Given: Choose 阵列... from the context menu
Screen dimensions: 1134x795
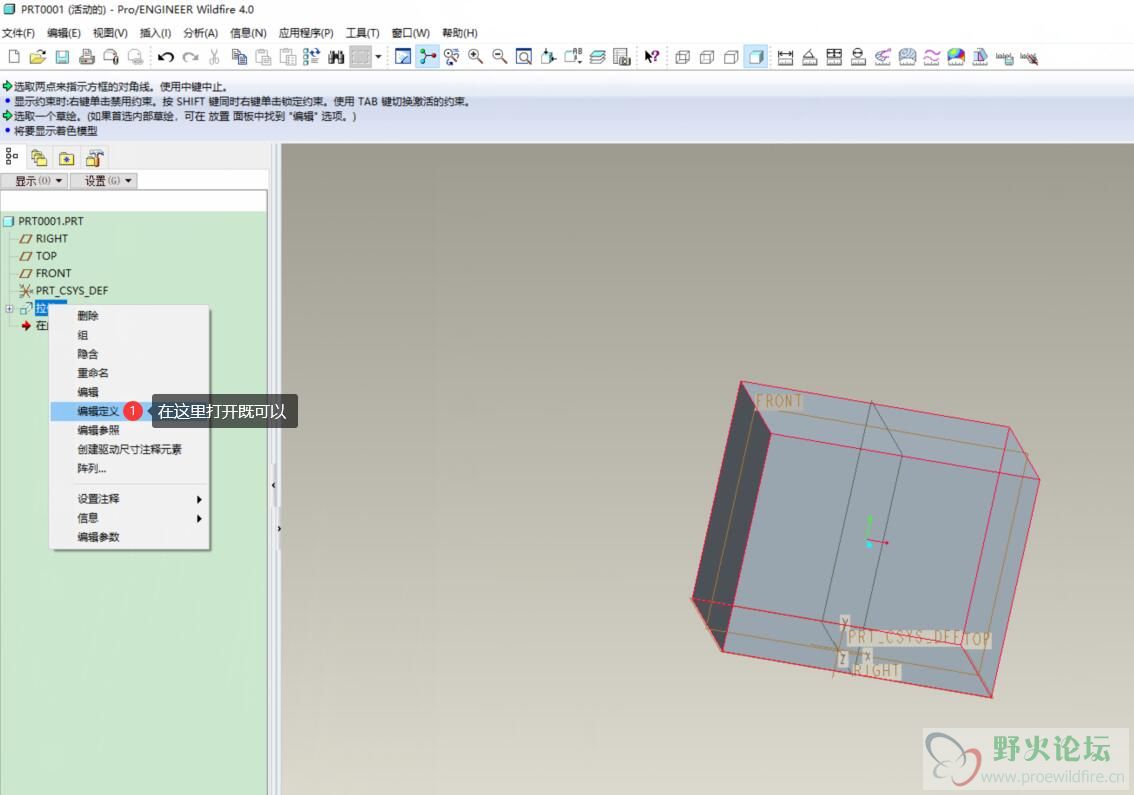Looking at the screenshot, I should point(130,468).
